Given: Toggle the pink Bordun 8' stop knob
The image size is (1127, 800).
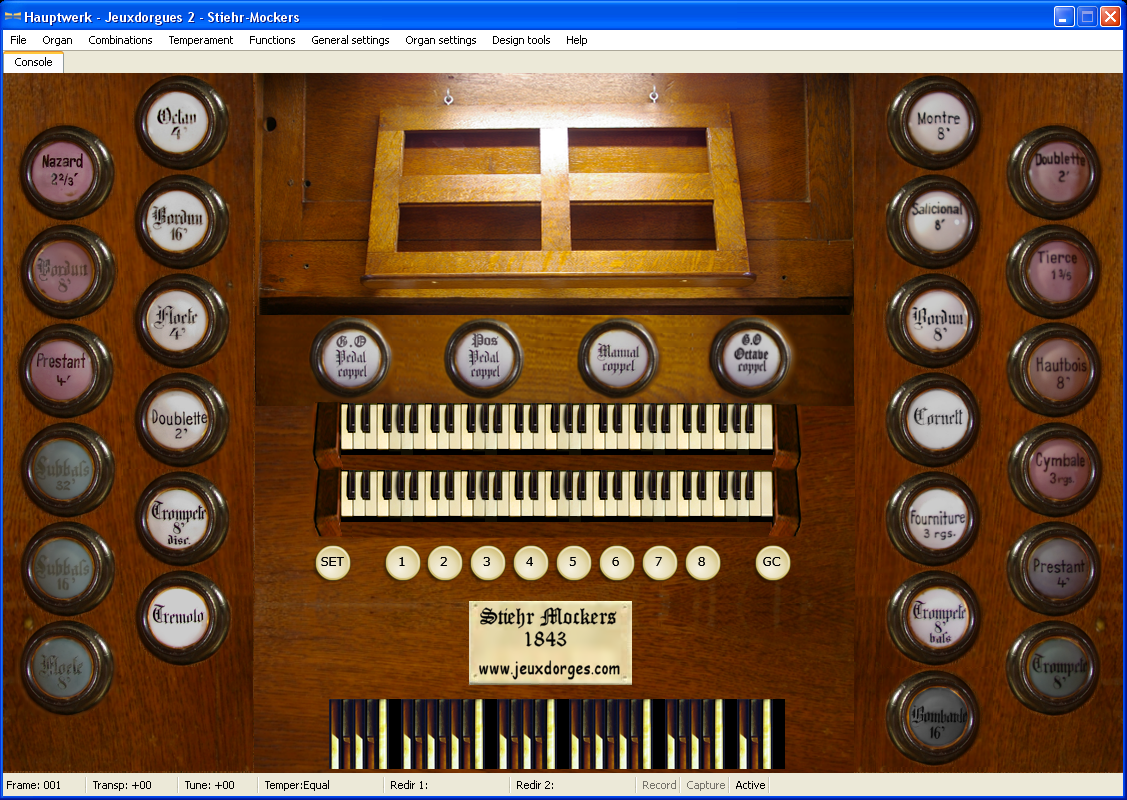Looking at the screenshot, I should pyautogui.click(x=66, y=271).
